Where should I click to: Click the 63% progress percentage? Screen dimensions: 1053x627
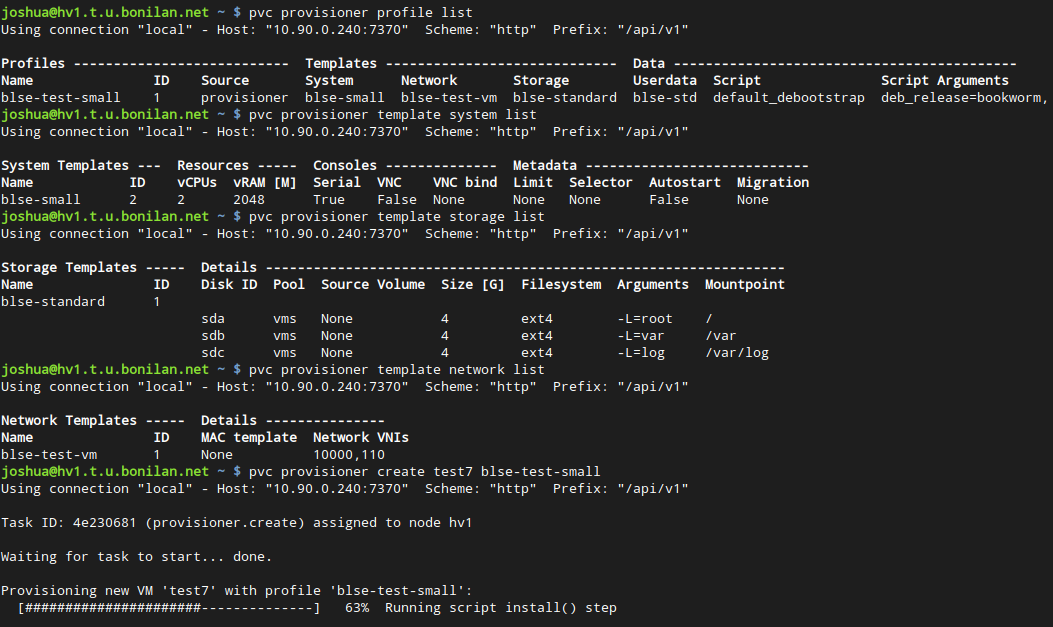[x=357, y=608]
